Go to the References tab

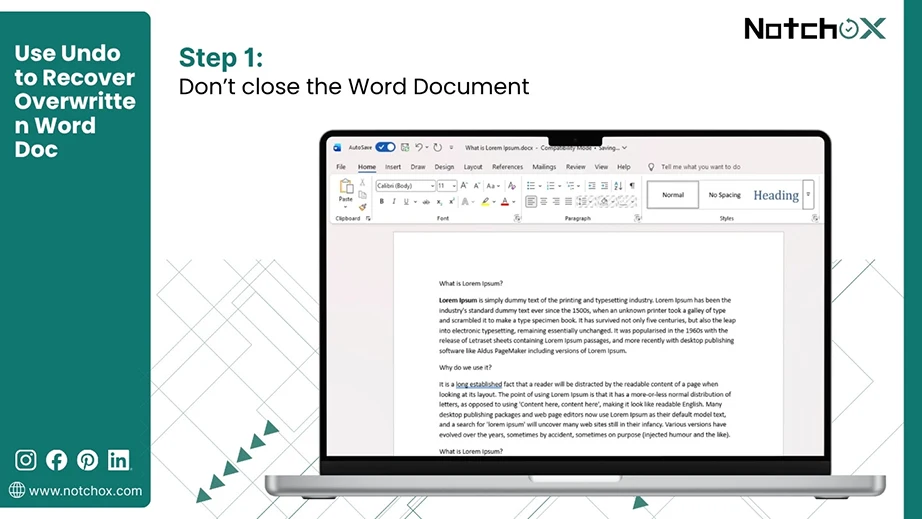pyautogui.click(x=507, y=167)
